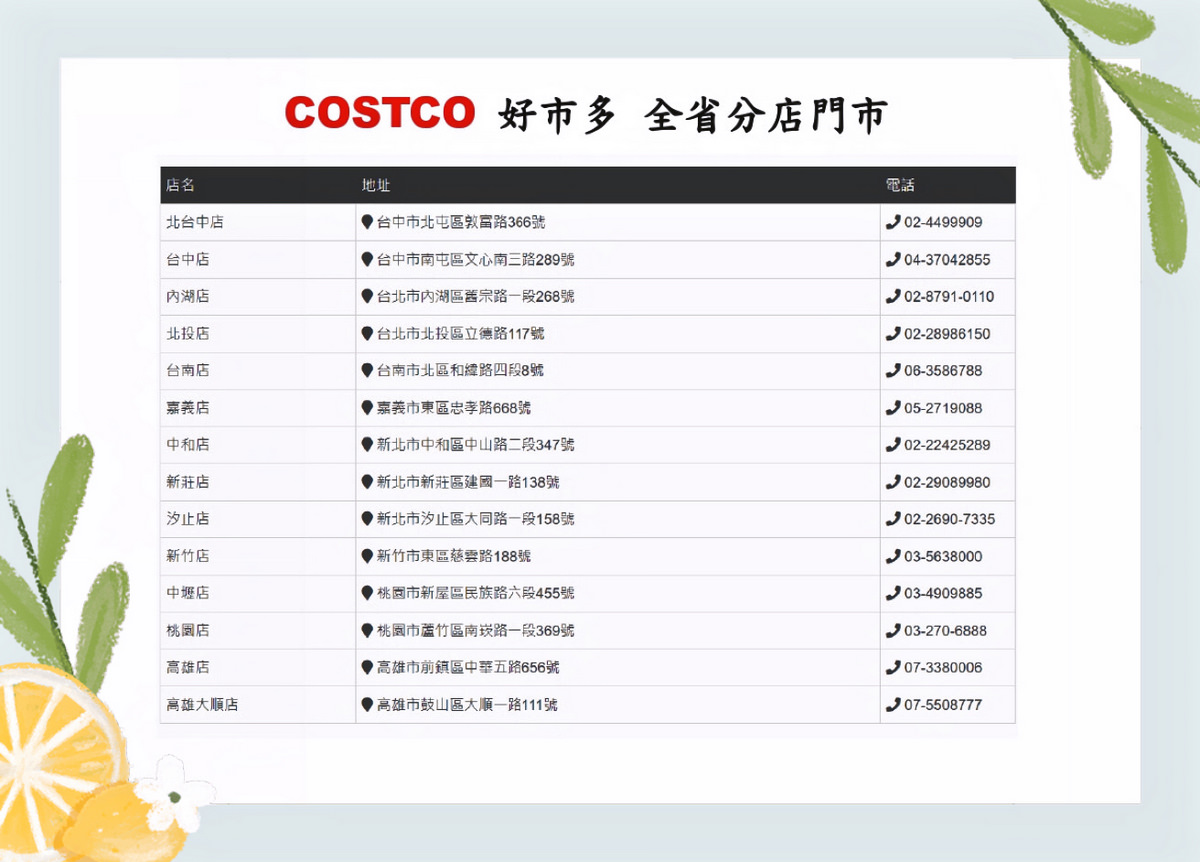Click the address 高雄市鼓山區大順一路111號

coord(467,705)
